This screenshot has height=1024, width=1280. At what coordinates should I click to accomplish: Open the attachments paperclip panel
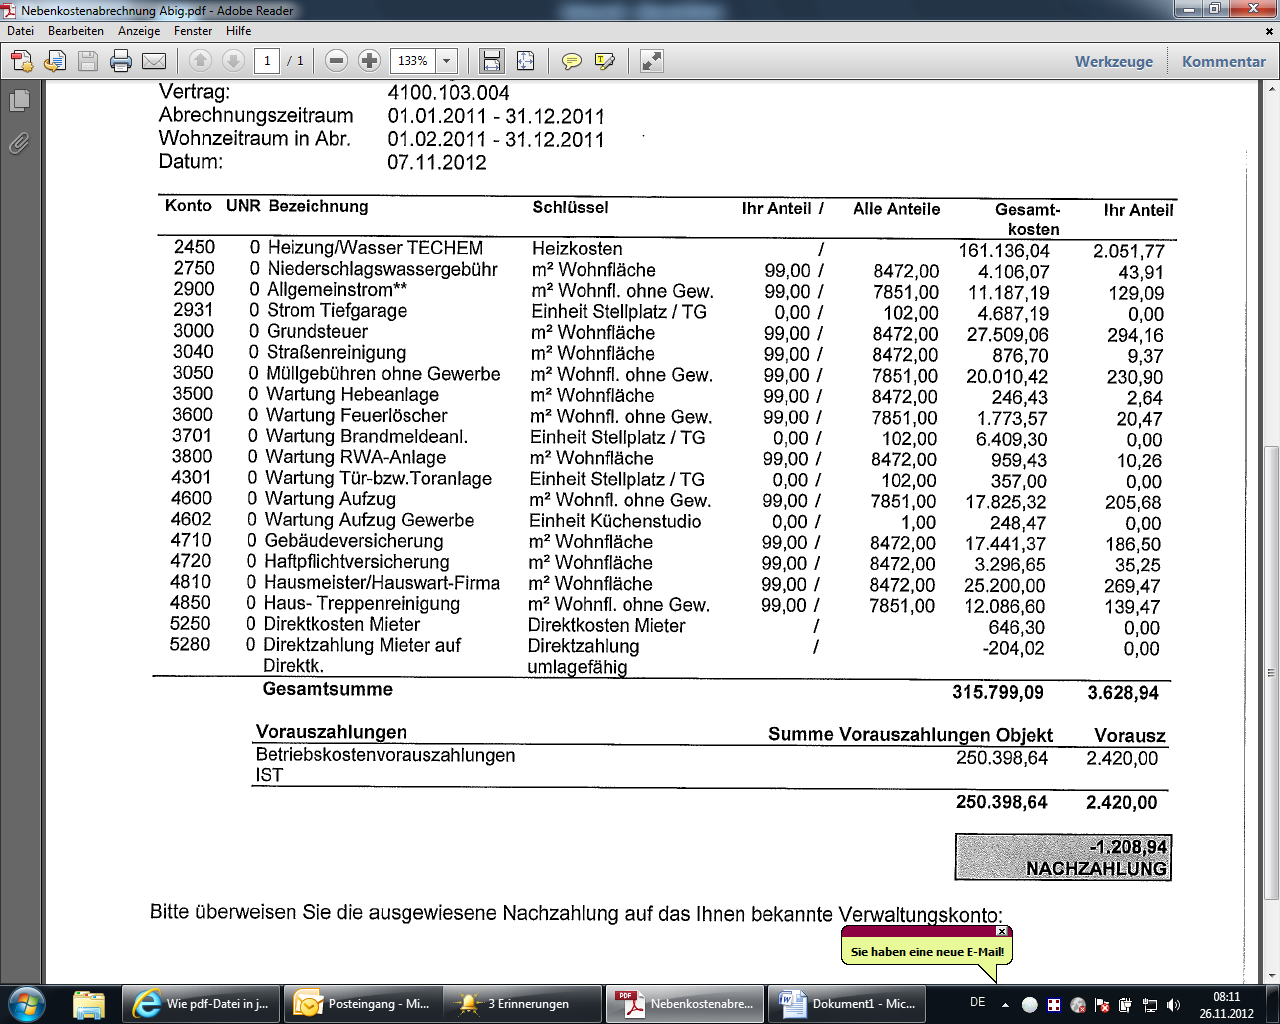coord(19,144)
